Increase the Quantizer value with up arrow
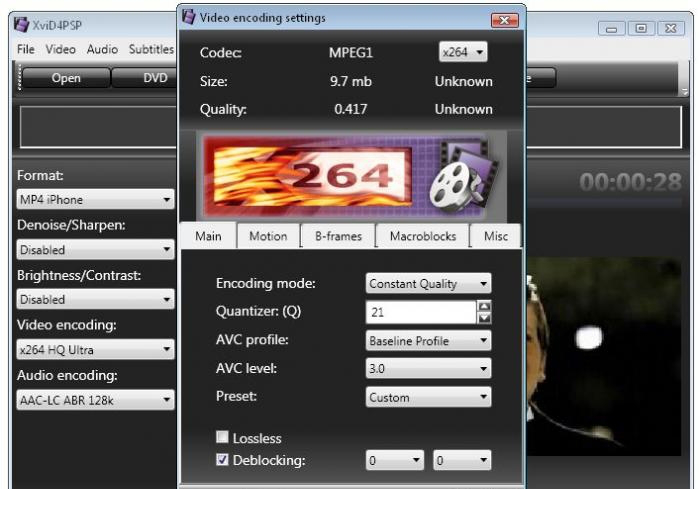The image size is (700, 508). click(x=484, y=306)
